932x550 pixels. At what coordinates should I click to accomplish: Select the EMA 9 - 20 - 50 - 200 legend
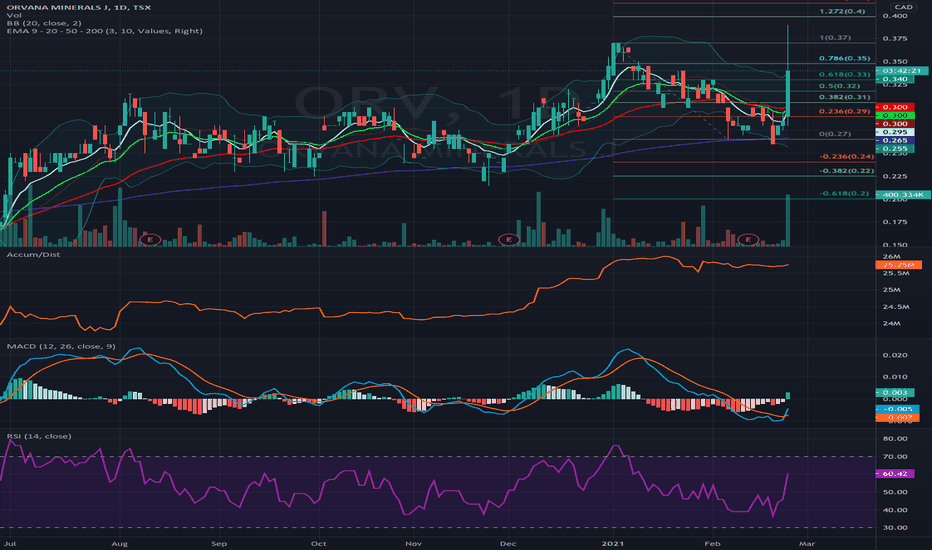[x=105, y=31]
